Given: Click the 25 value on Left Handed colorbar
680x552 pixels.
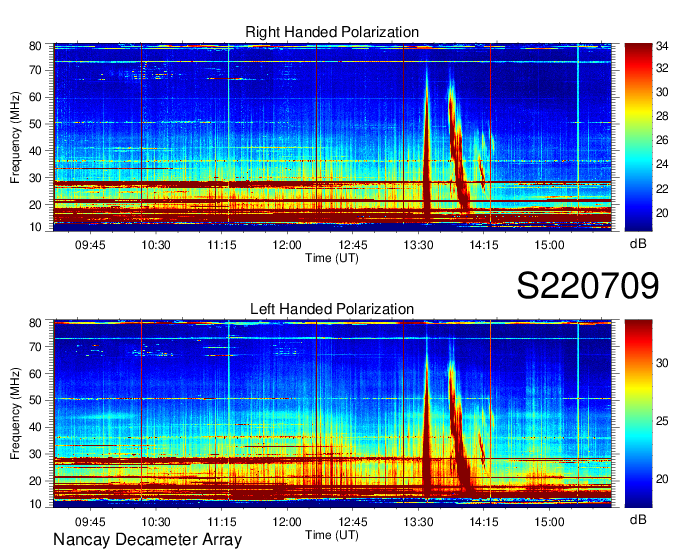Looking at the screenshot, I should pyautogui.click(x=662, y=421).
